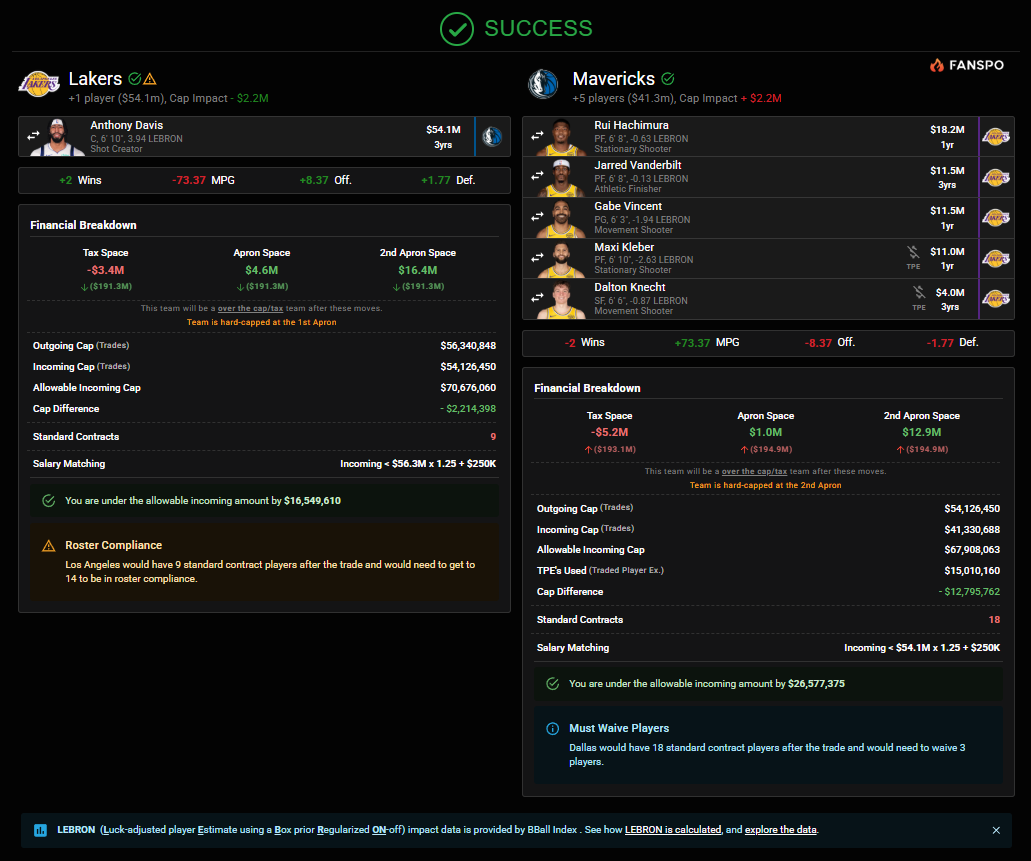Click Mavericks 2nd Apron Space value $12.9M
This screenshot has width=1031, height=861.
click(x=921, y=433)
